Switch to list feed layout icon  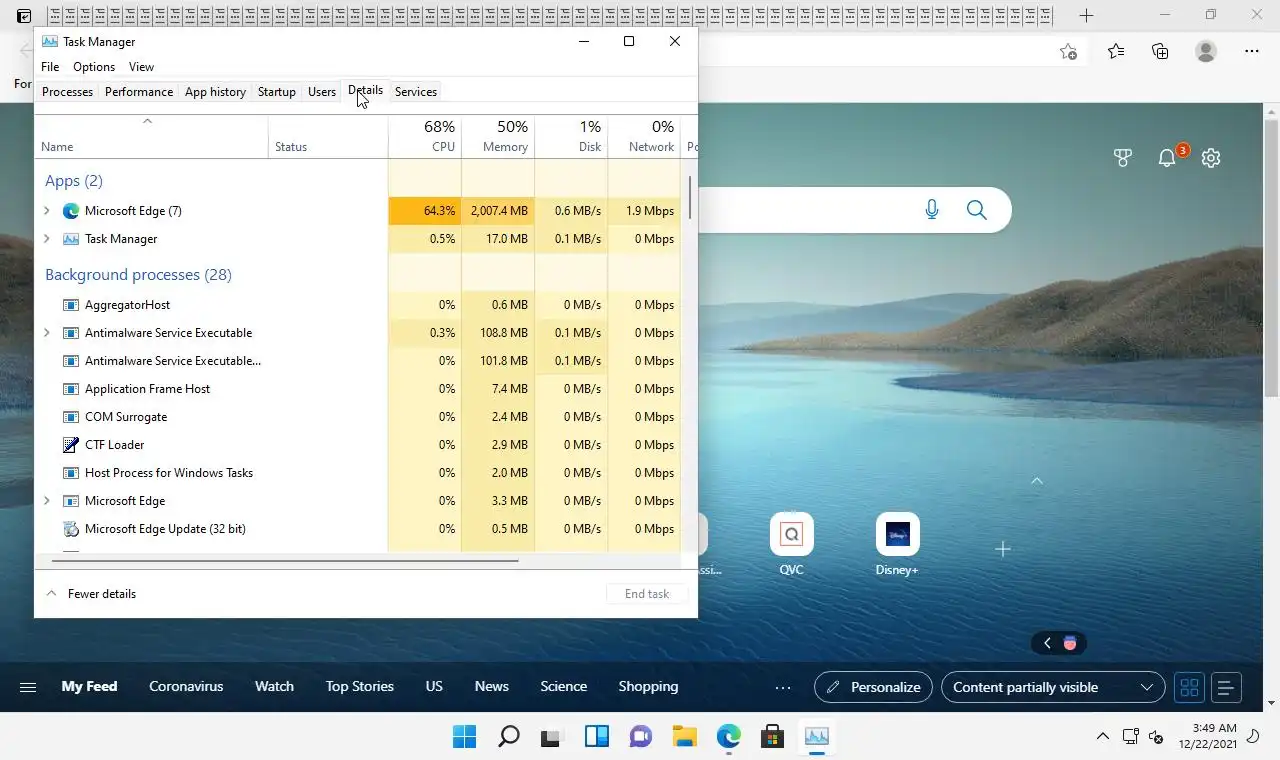1227,687
